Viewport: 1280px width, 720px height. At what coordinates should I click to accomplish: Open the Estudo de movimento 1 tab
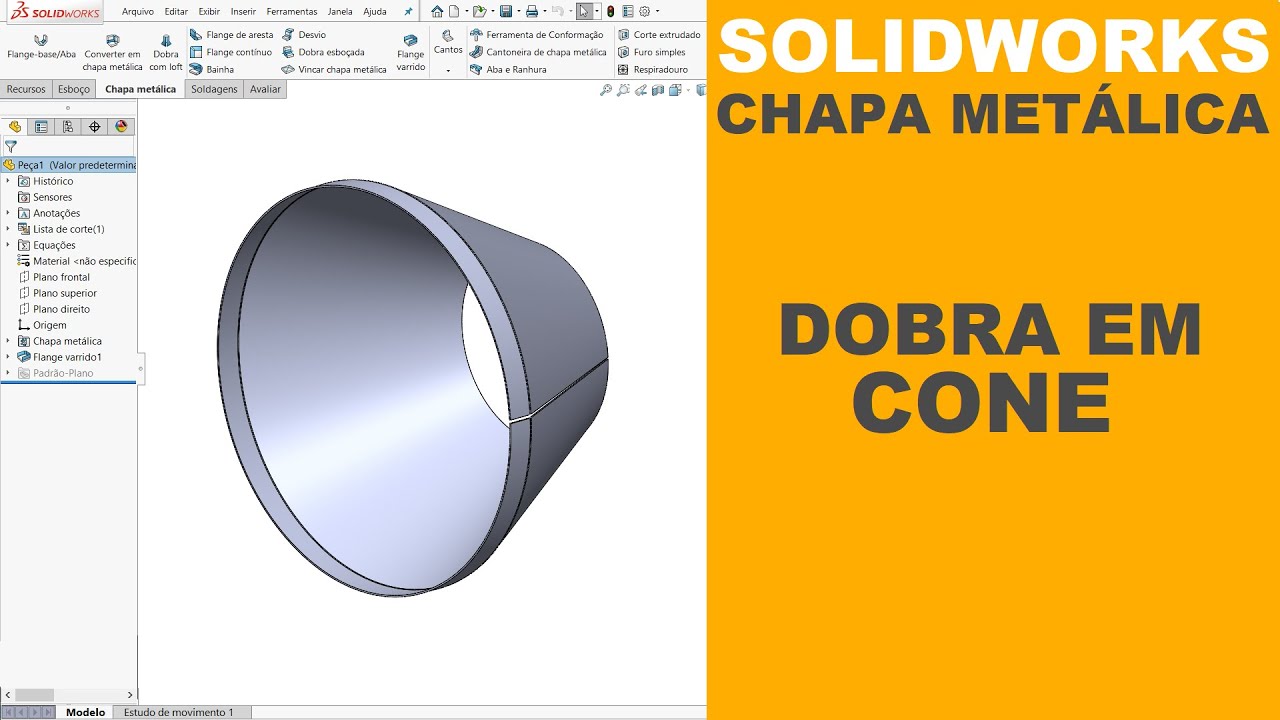(x=178, y=712)
